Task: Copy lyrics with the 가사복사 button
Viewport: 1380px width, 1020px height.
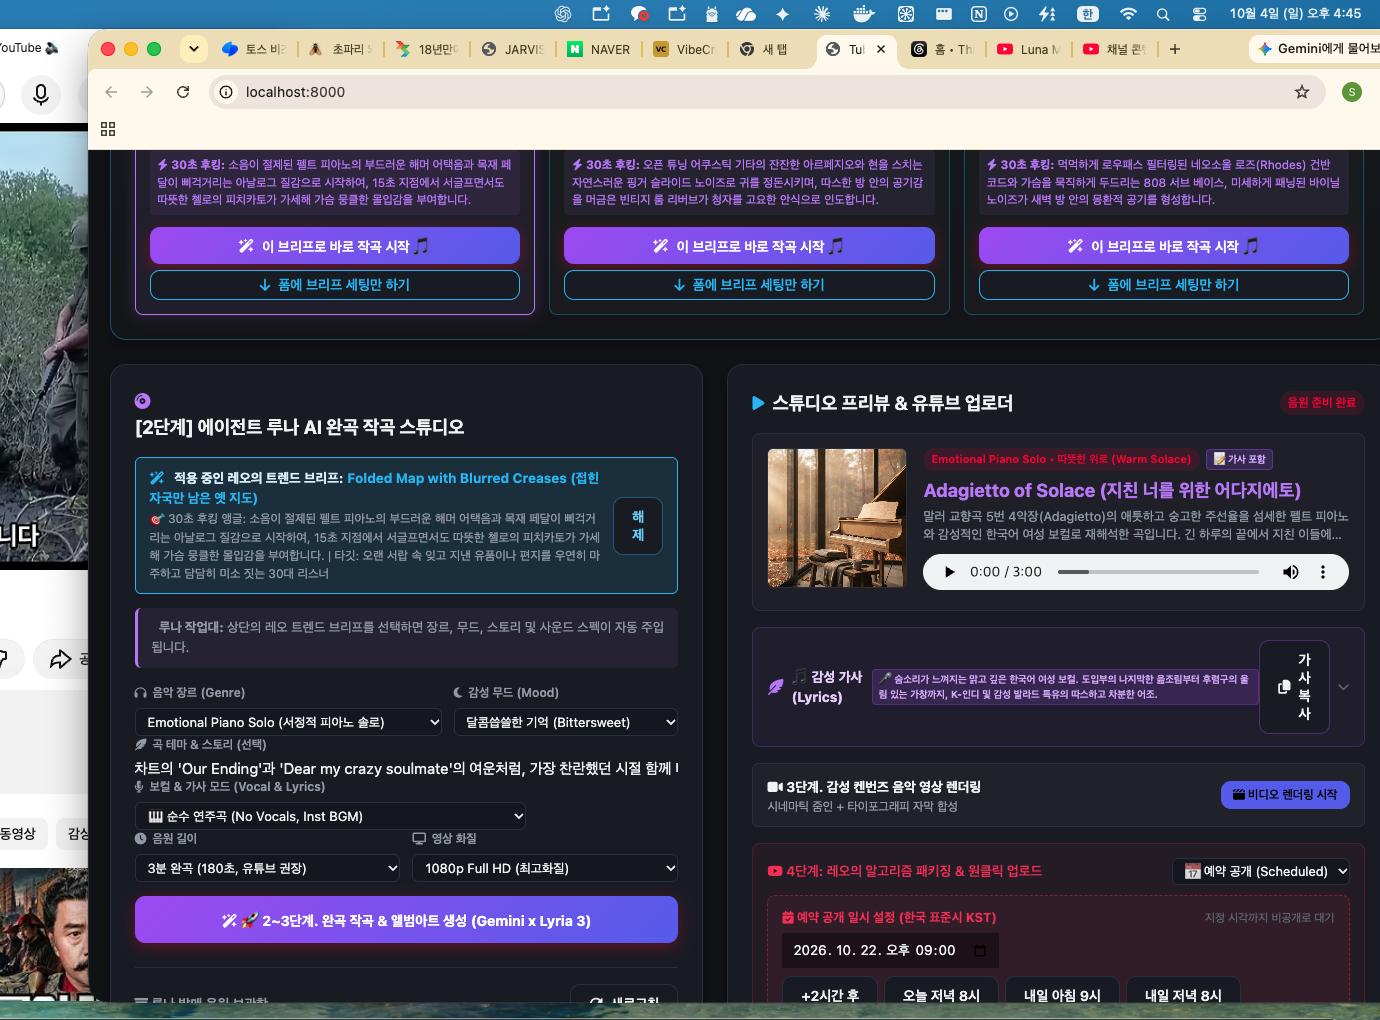Action: tap(1295, 687)
